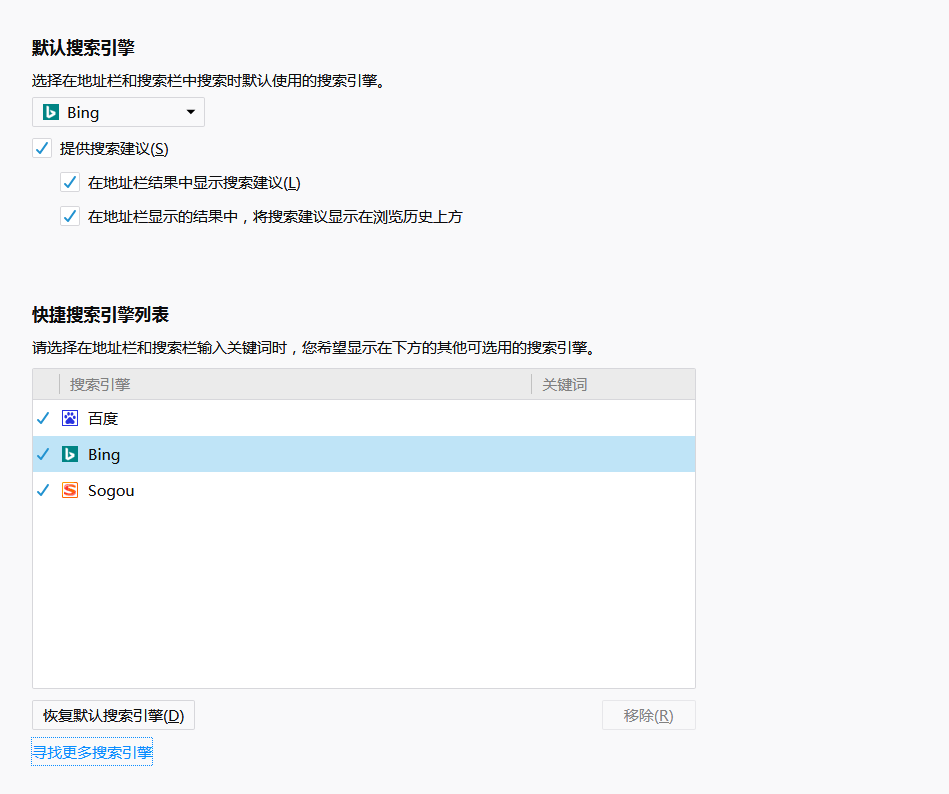The height and width of the screenshot is (794, 949).
Task: Toggle the 将搜索建议显示在浏览历史上方 checkbox
Action: click(x=70, y=216)
